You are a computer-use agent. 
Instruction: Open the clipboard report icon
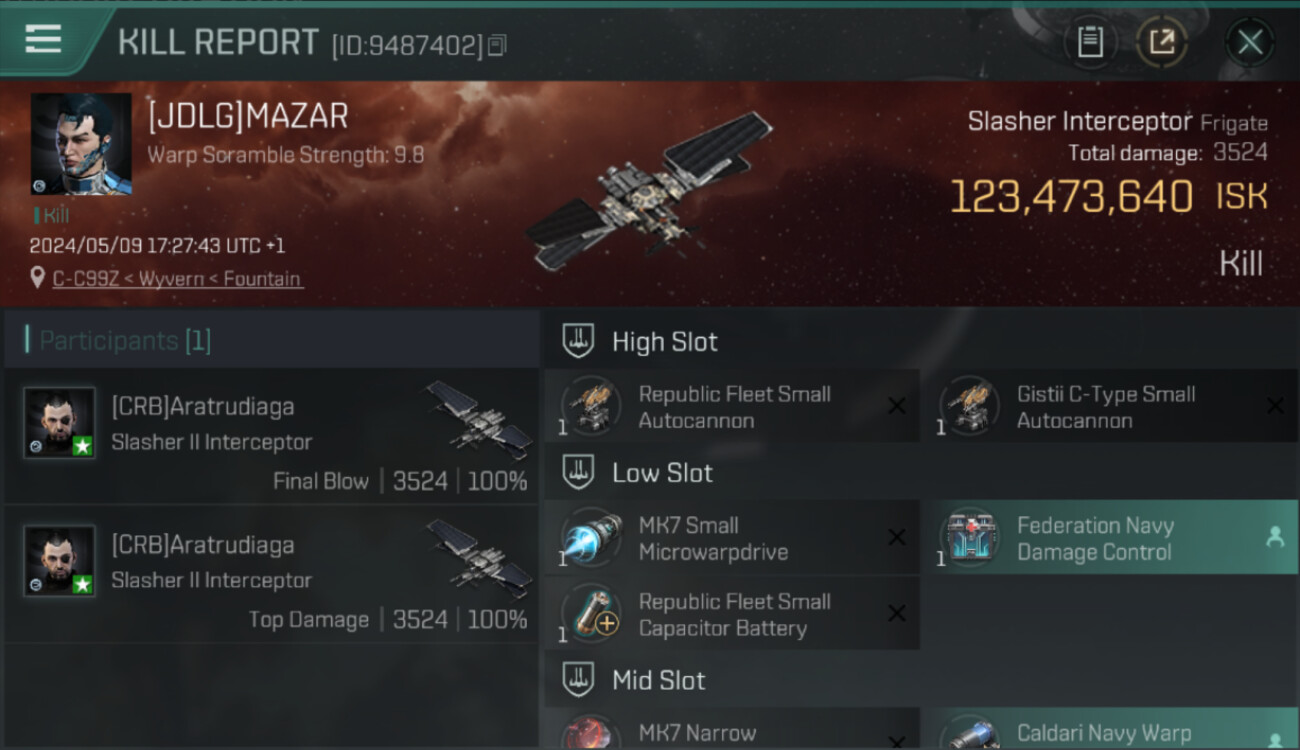pos(1090,42)
